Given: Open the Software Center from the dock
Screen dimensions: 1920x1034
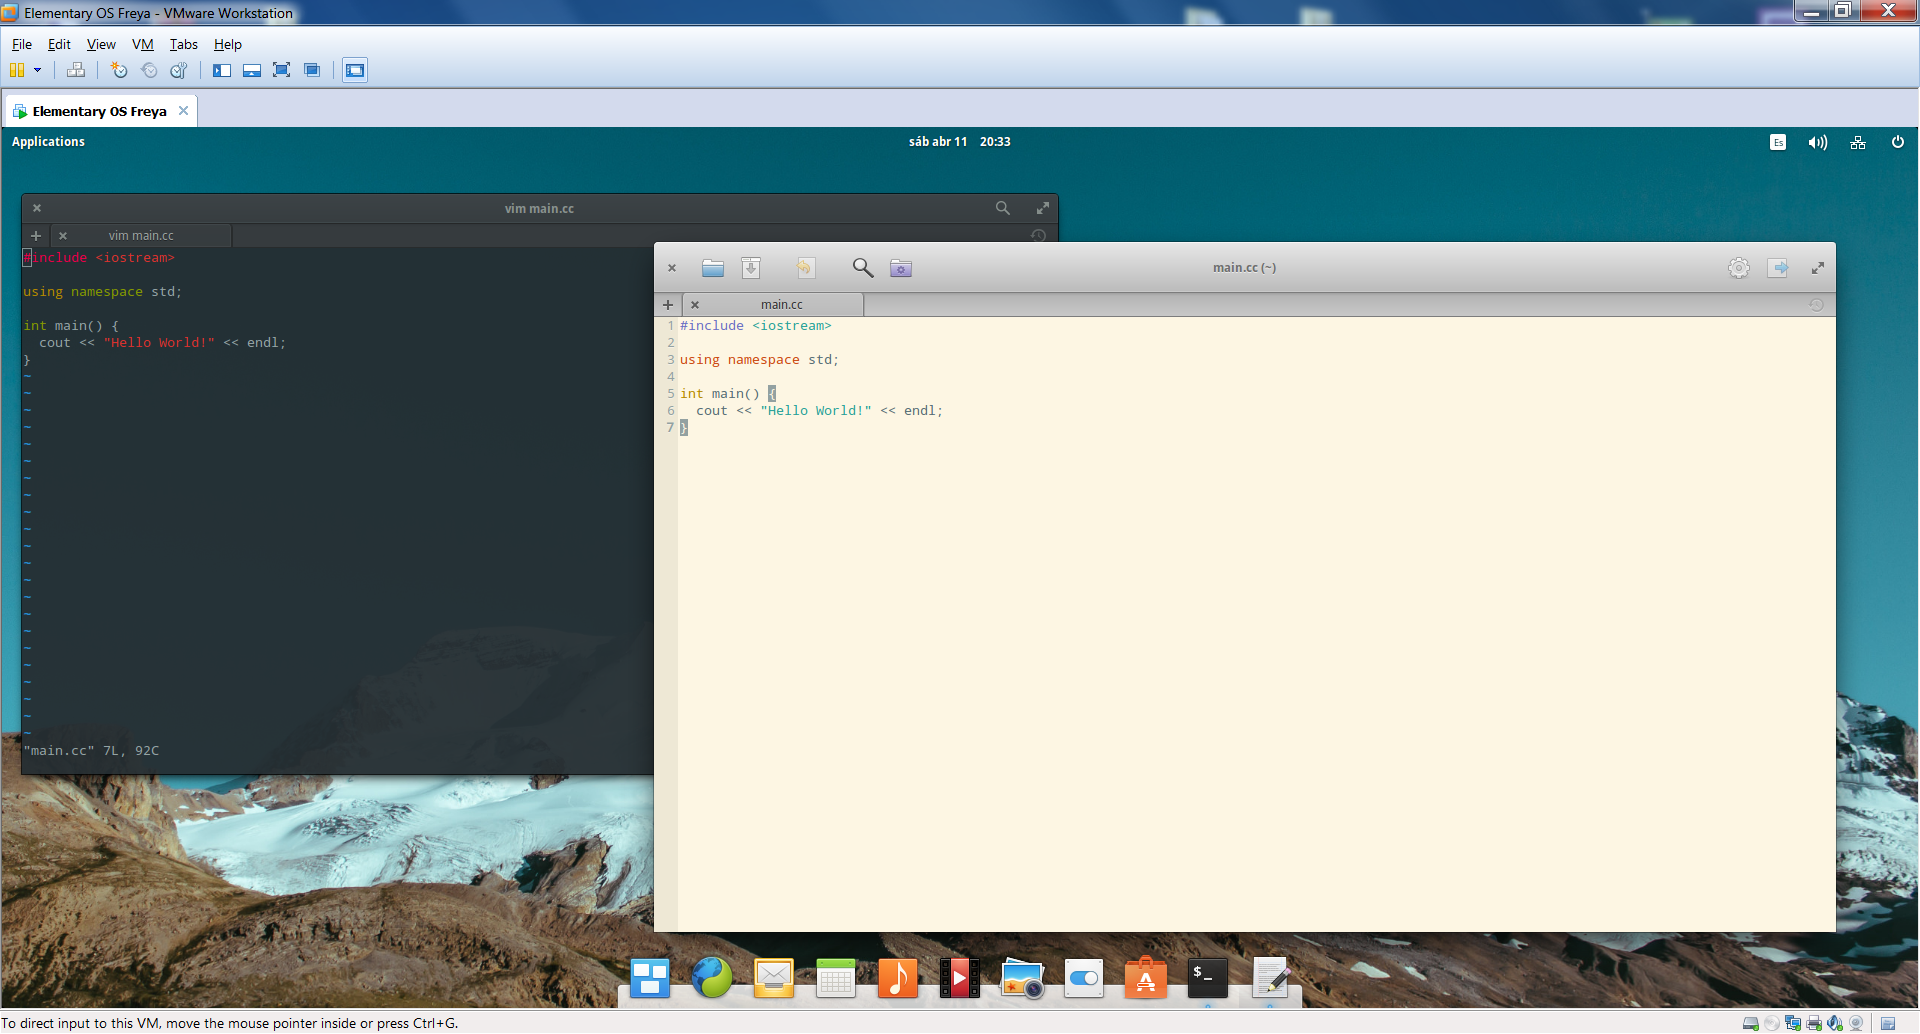Looking at the screenshot, I should coord(1146,978).
